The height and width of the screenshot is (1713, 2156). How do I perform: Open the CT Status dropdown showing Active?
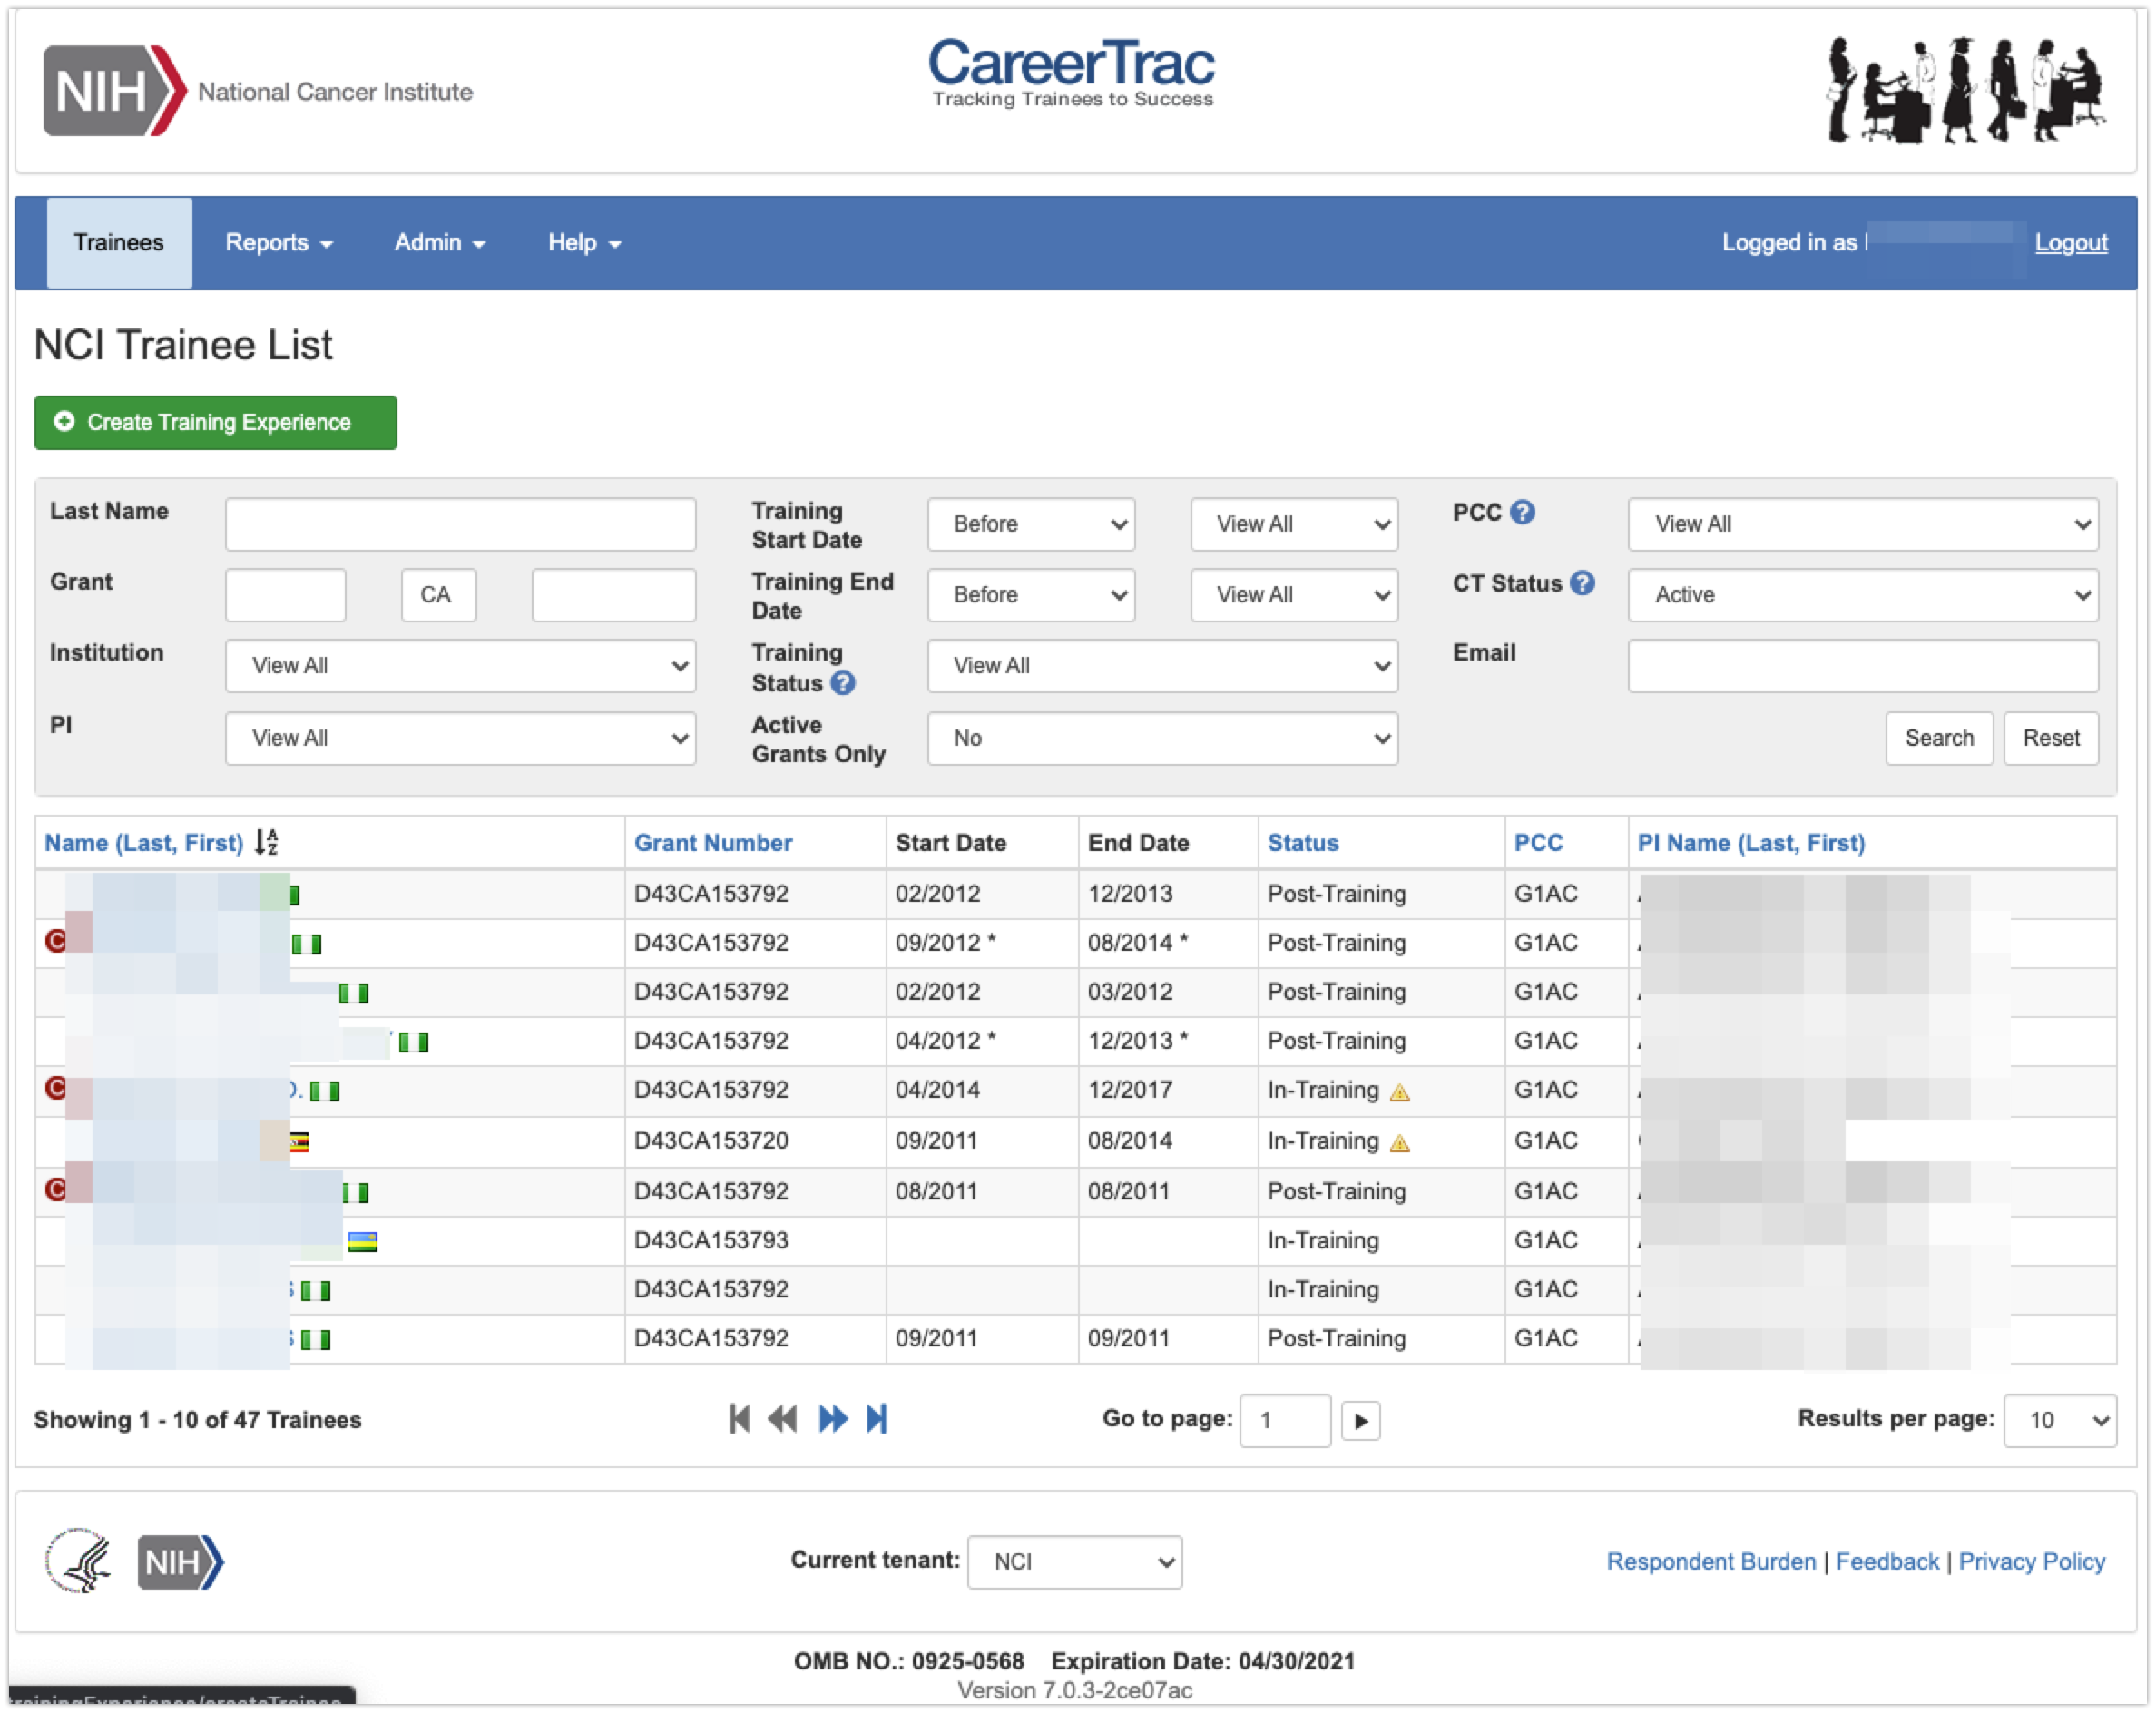pos(1862,595)
